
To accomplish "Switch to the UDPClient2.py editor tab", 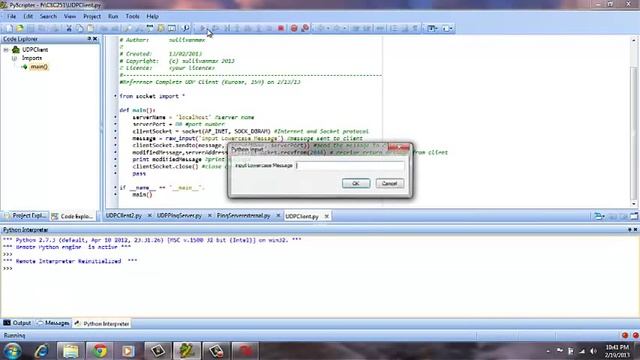I will (x=124, y=216).
